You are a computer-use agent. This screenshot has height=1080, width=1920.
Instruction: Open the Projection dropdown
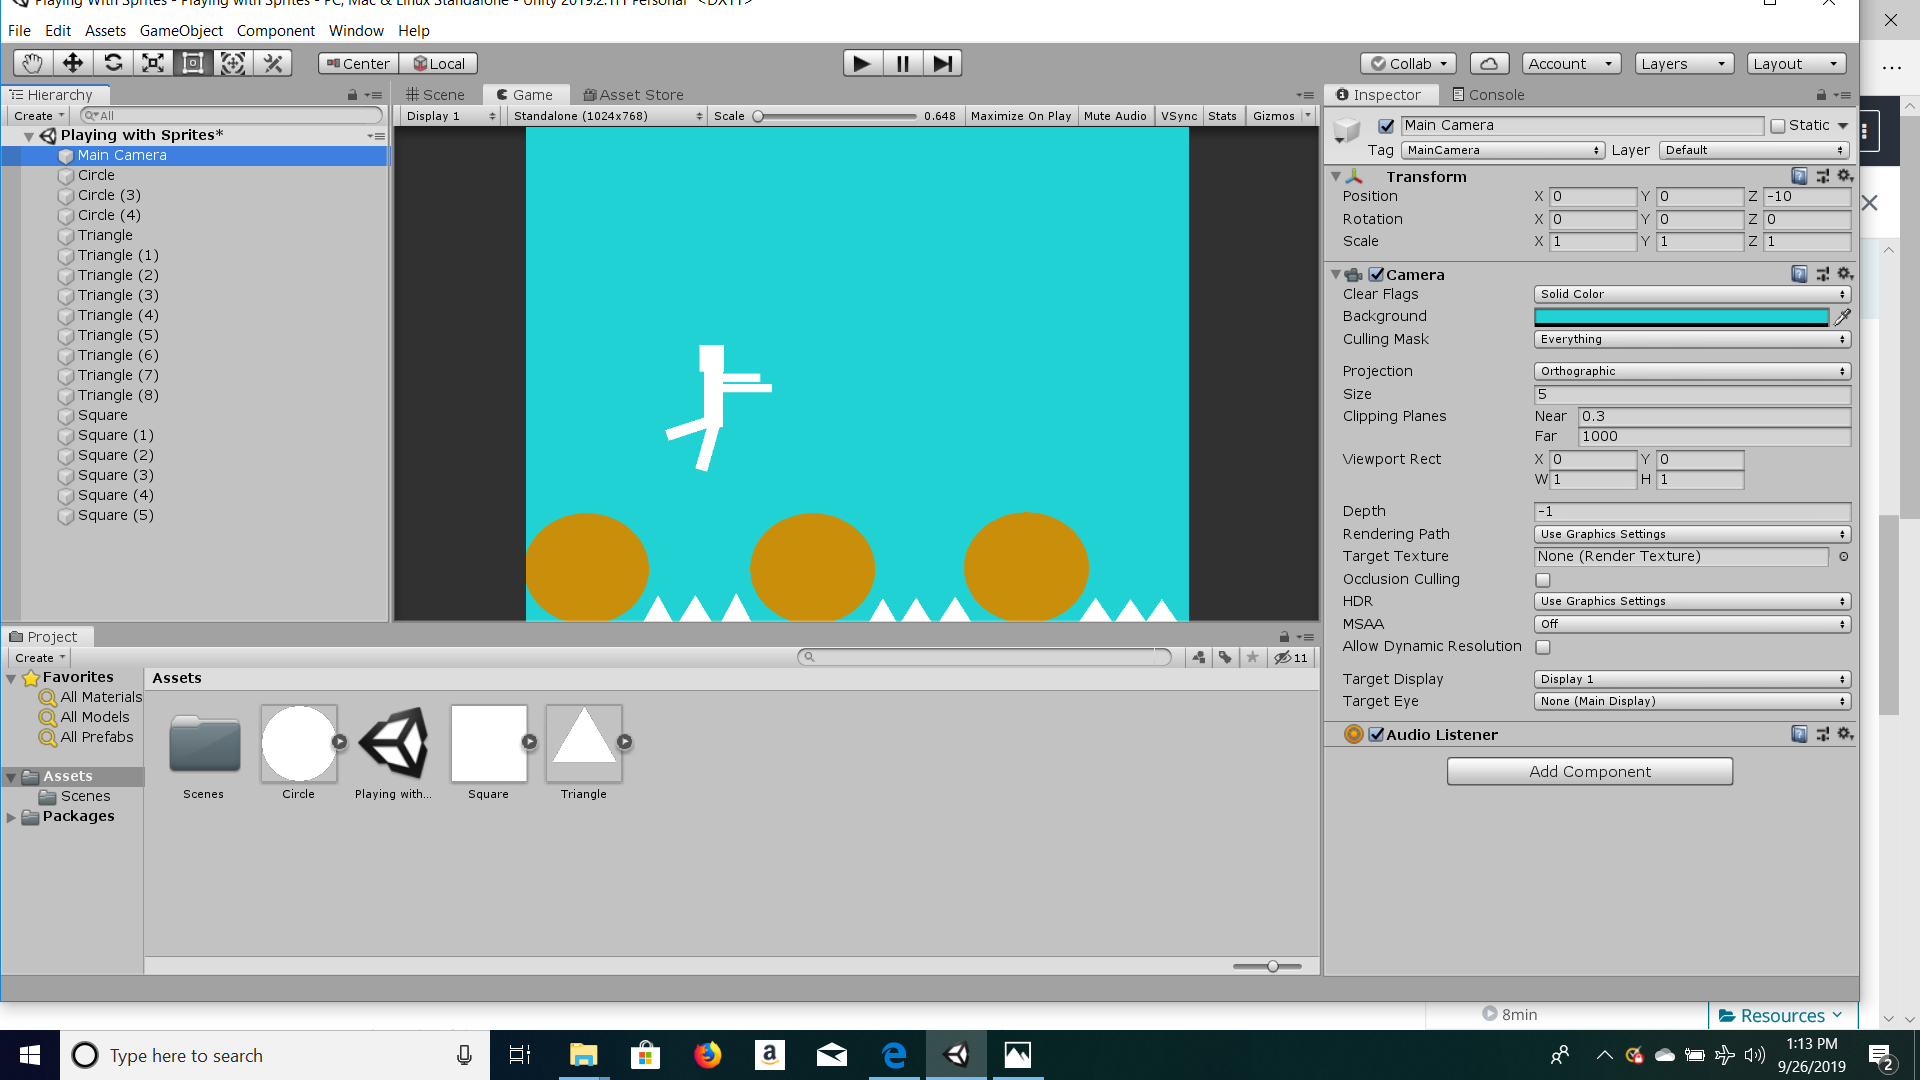pyautogui.click(x=1692, y=371)
